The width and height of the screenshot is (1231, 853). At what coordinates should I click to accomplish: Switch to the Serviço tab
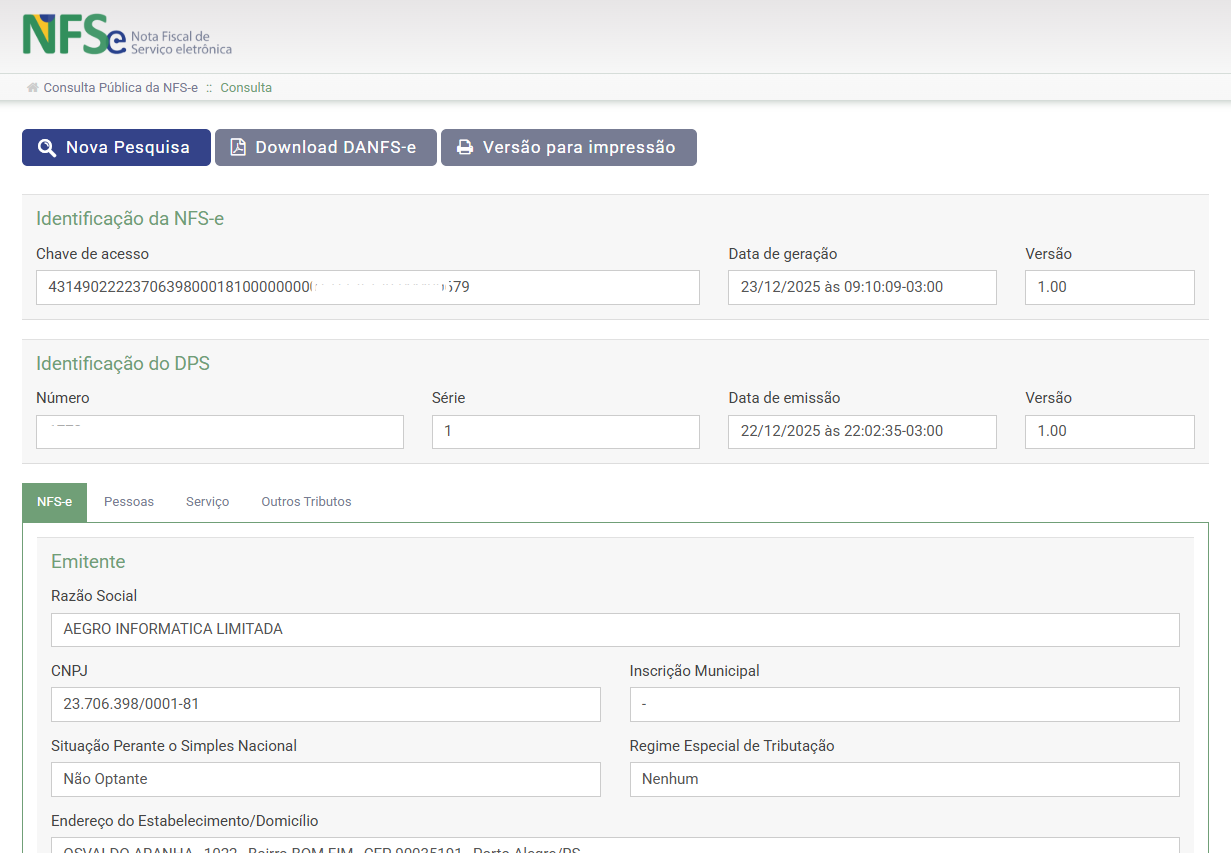207,502
